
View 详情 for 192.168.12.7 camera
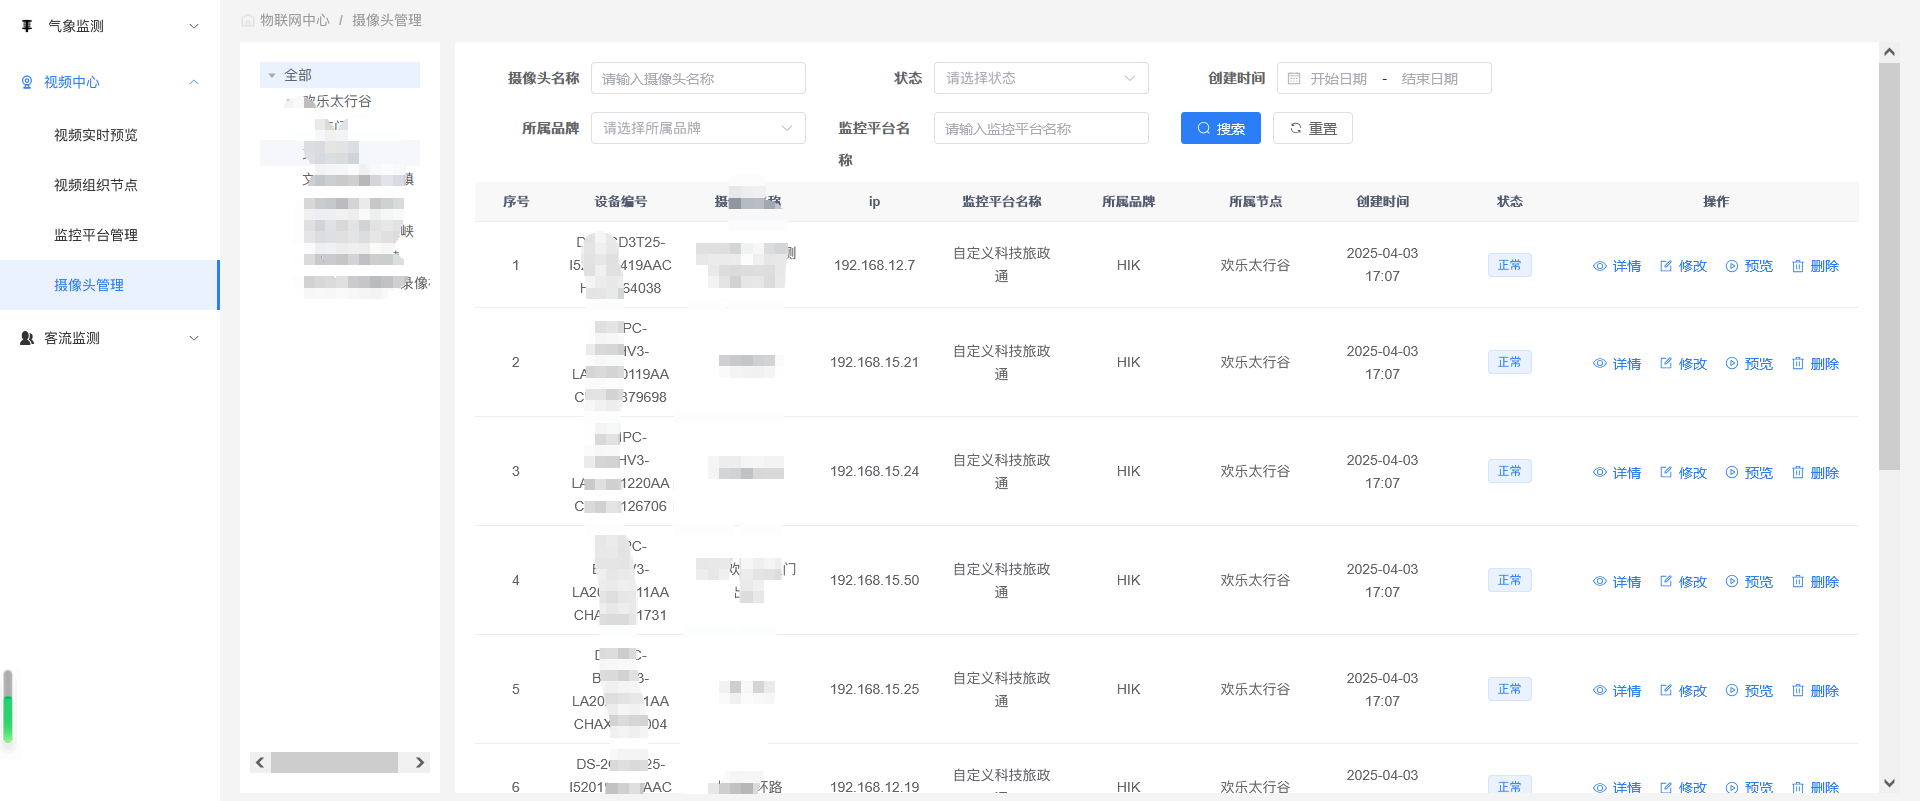tap(1617, 266)
